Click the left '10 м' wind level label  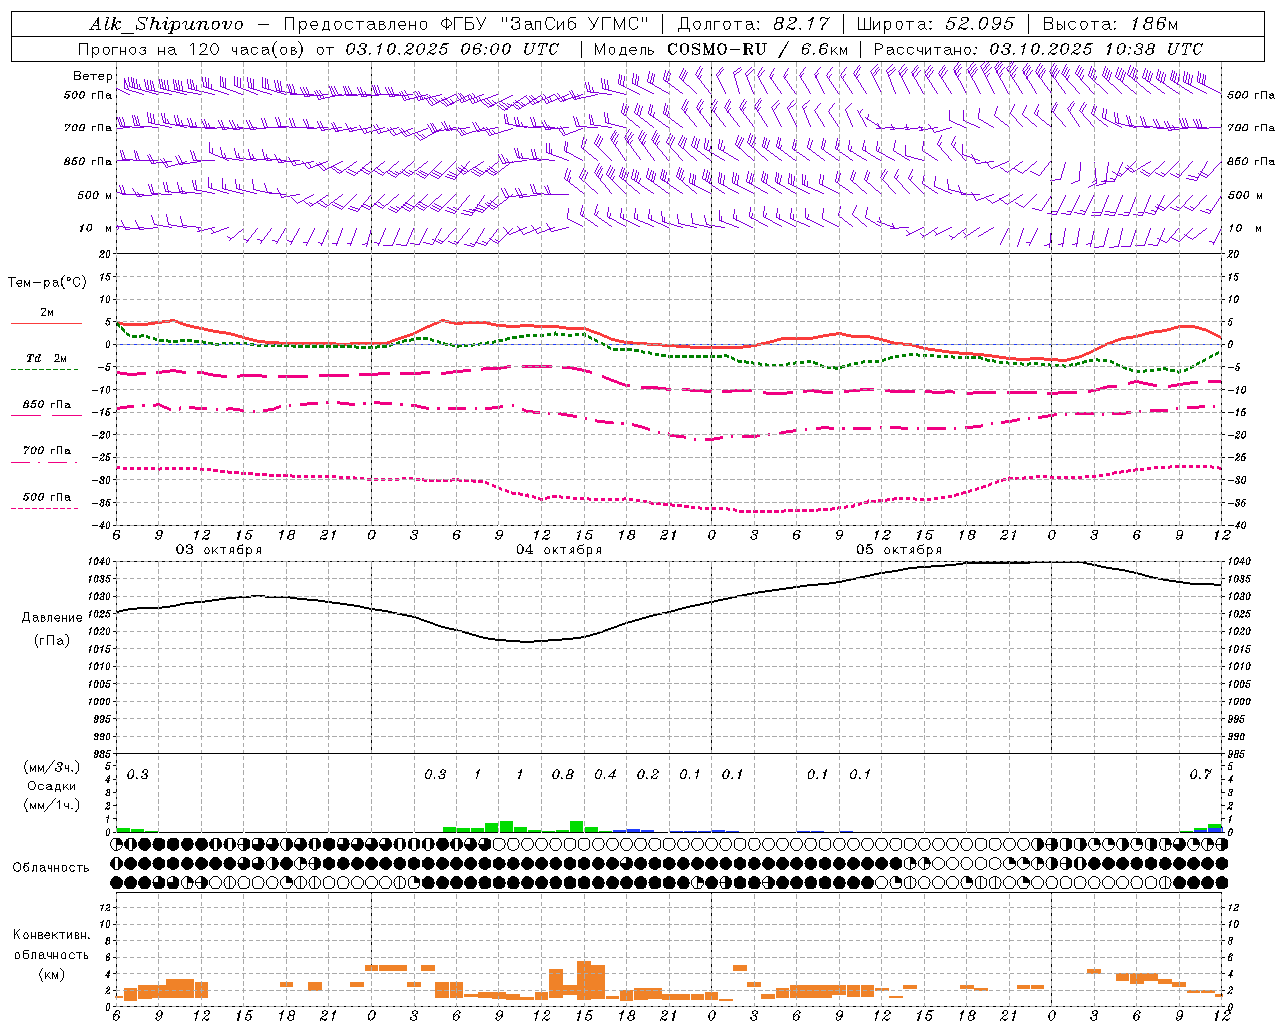point(96,228)
